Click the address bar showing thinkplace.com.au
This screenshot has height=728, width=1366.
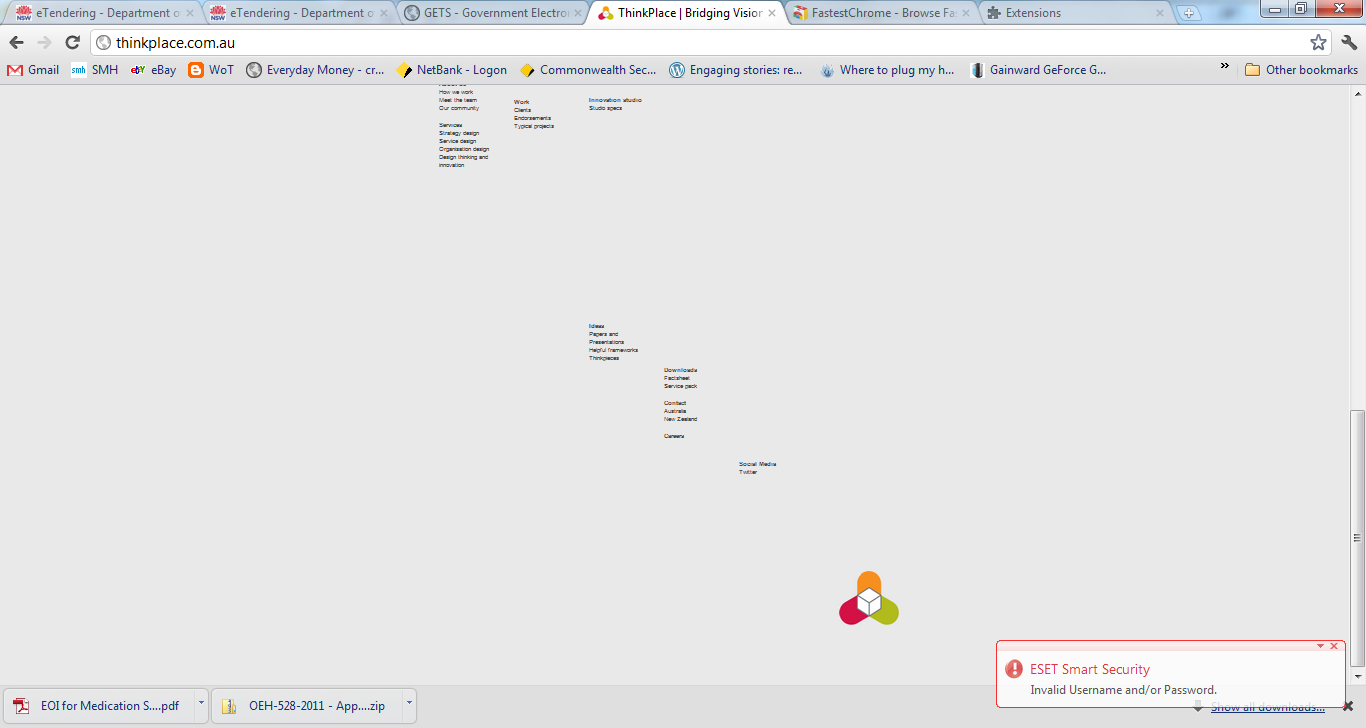[x=700, y=43]
